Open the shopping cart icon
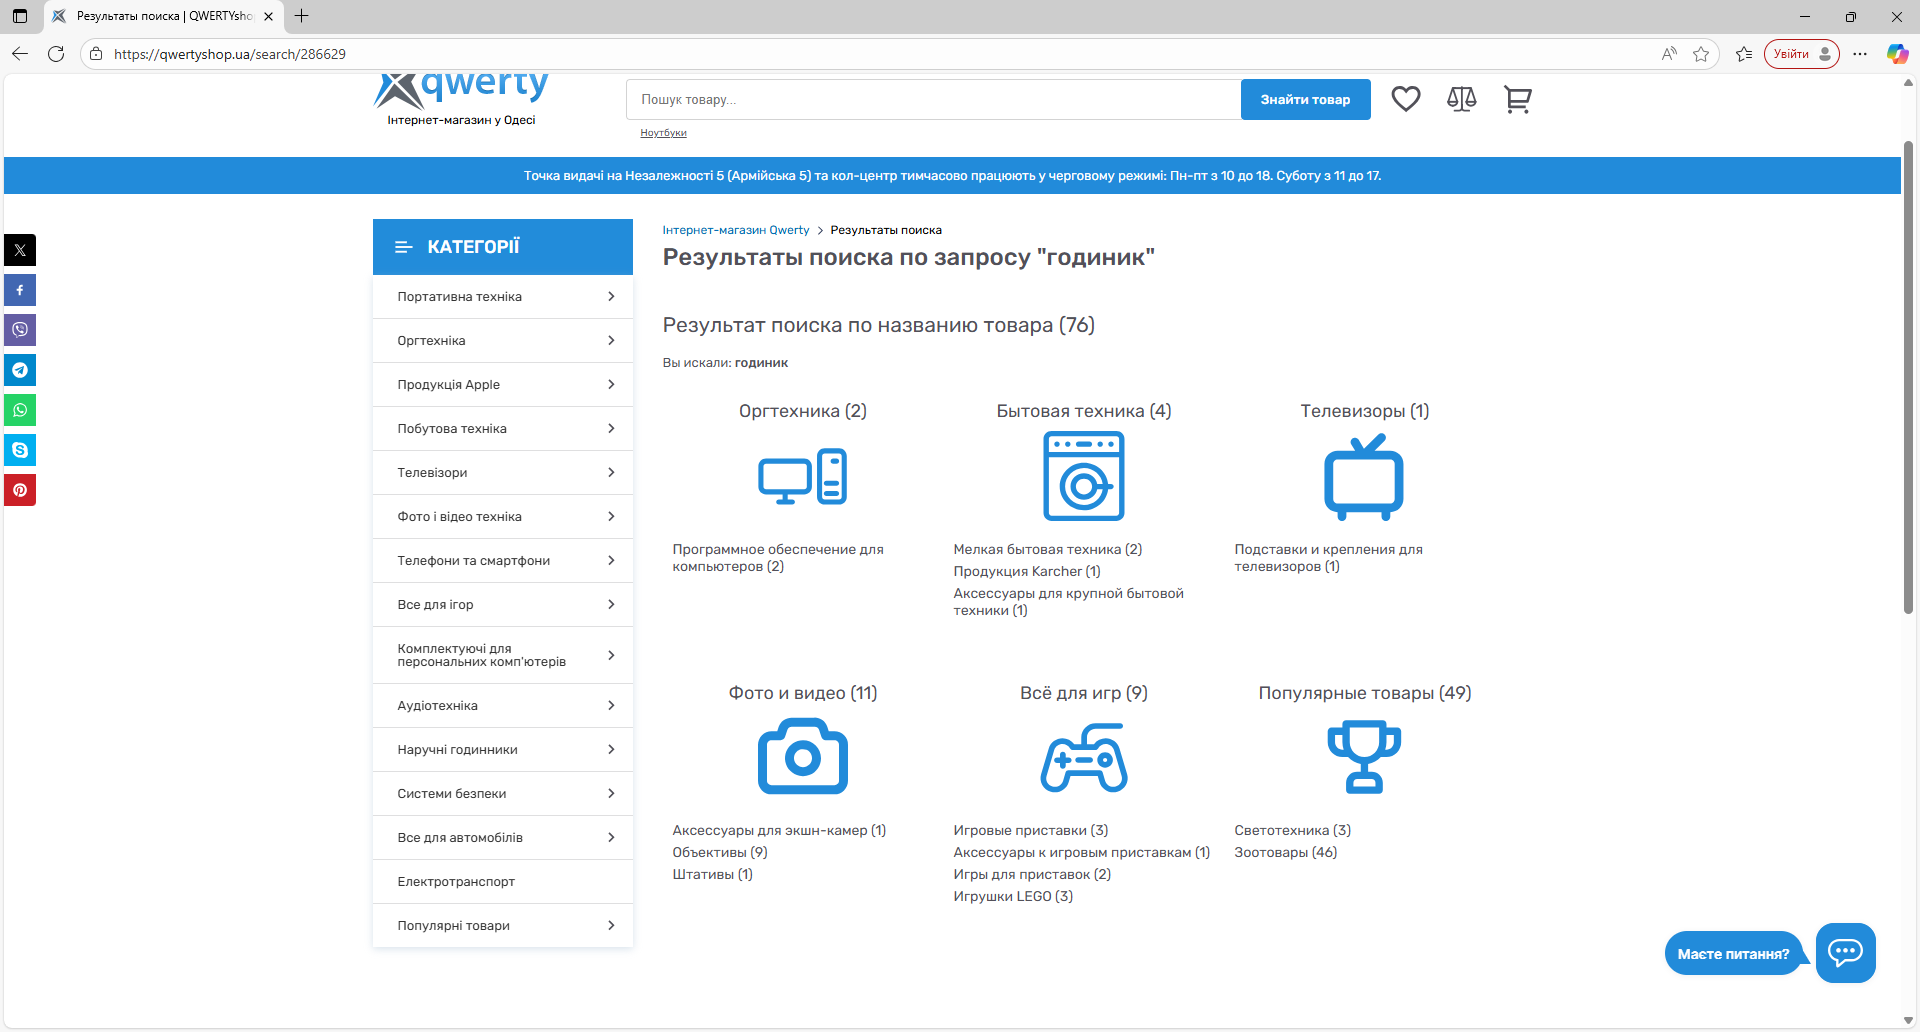Image resolution: width=1920 pixels, height=1032 pixels. (1517, 99)
